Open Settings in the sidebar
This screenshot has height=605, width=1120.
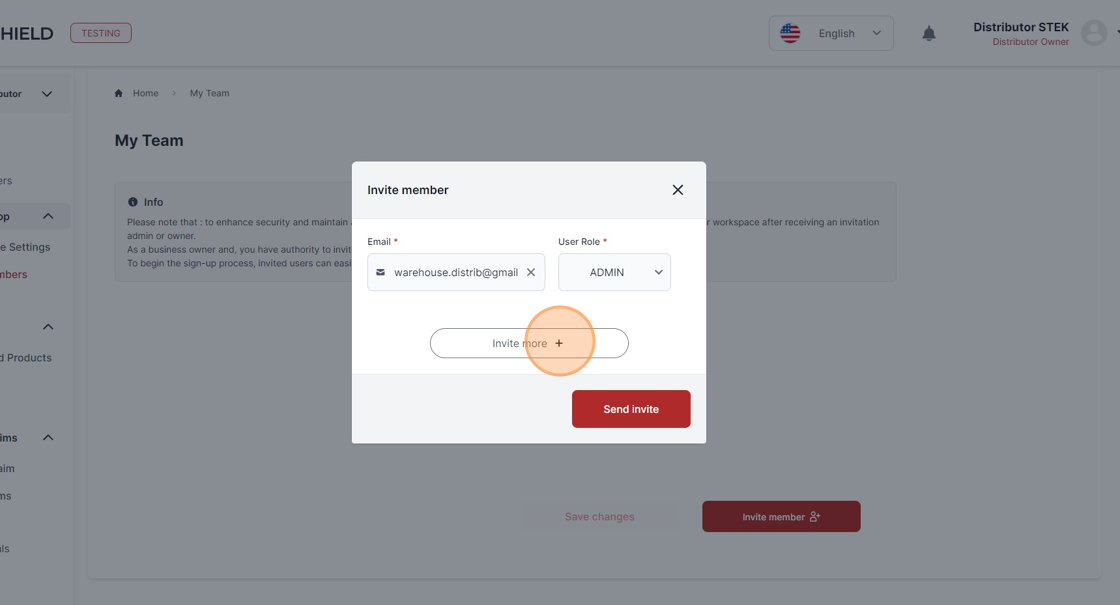[x=25, y=247]
